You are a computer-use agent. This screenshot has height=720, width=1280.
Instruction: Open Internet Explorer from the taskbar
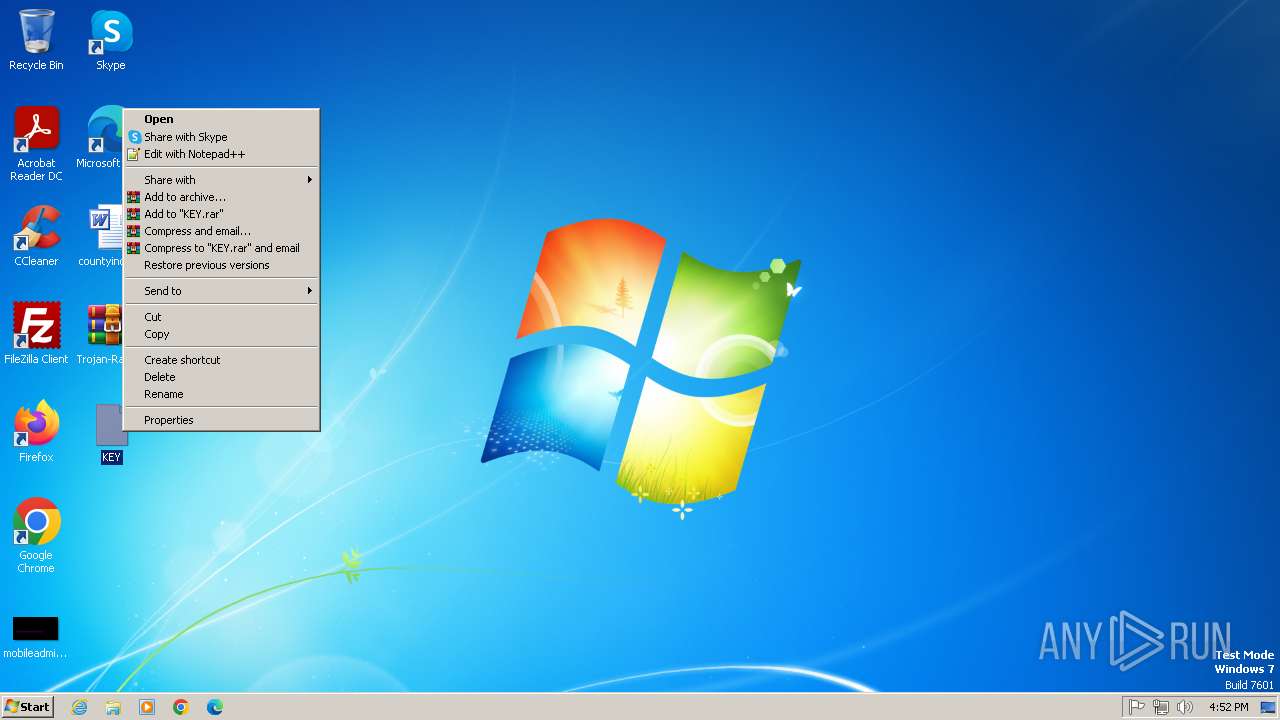click(x=79, y=707)
